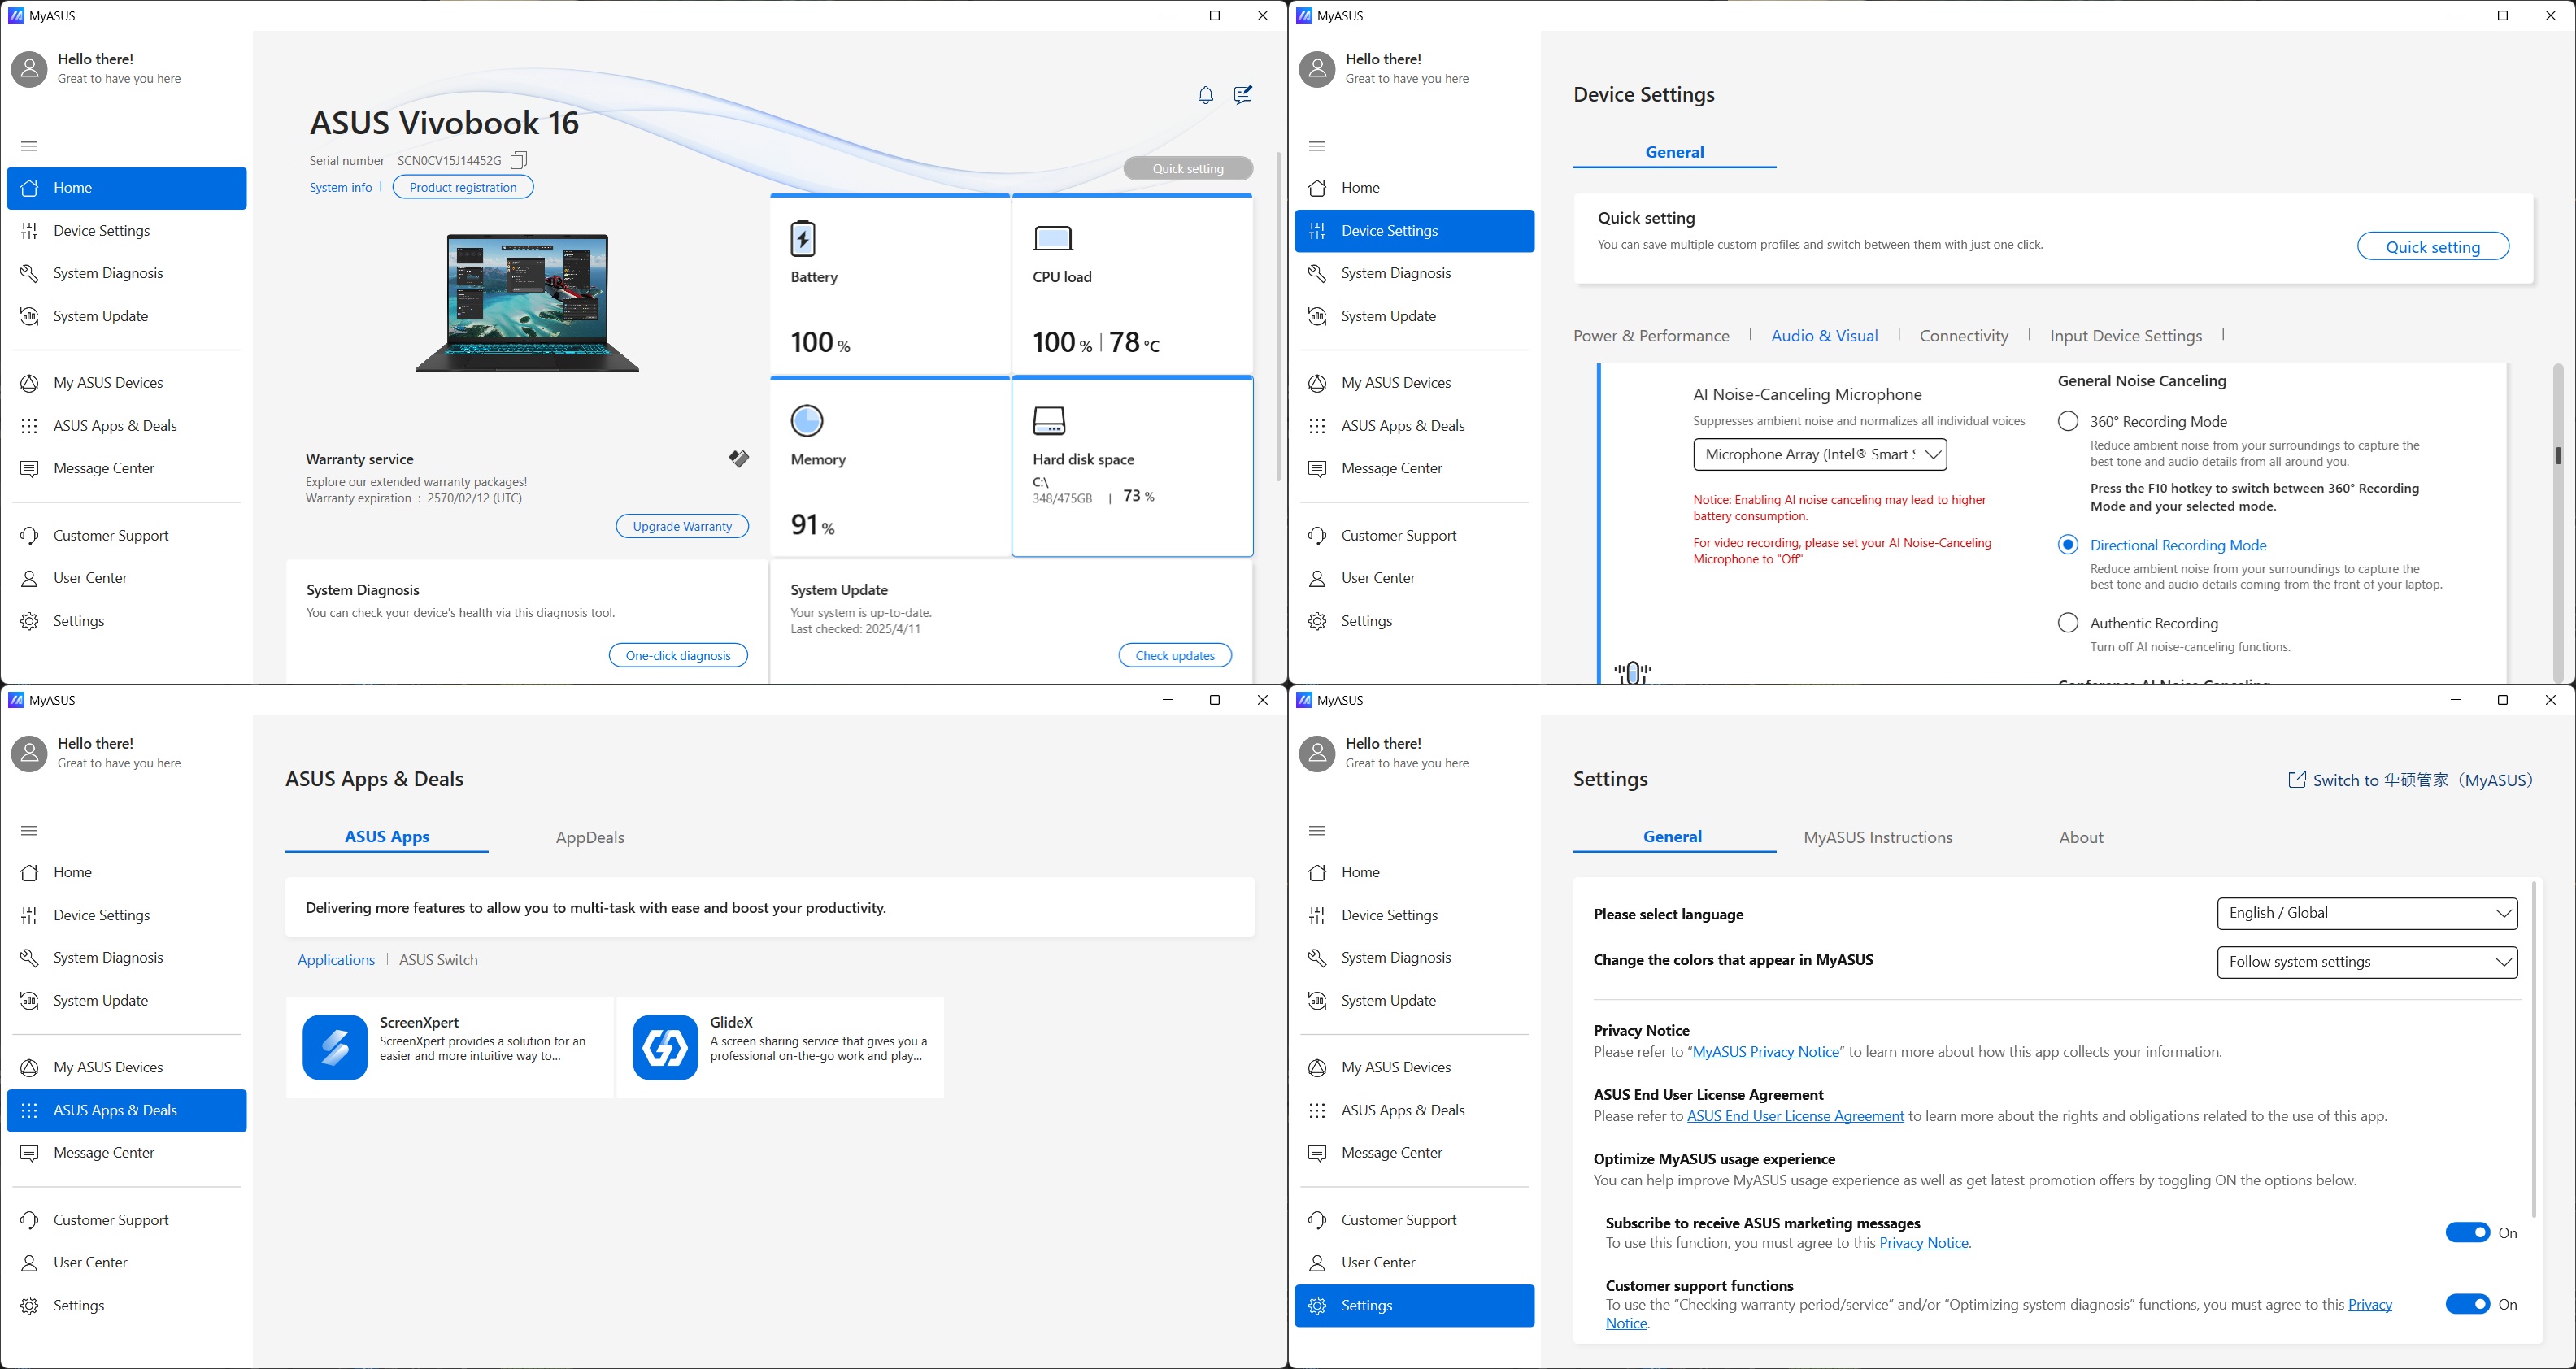Viewport: 2576px width, 1369px height.
Task: Click the GlideX app icon
Action: tap(665, 1047)
